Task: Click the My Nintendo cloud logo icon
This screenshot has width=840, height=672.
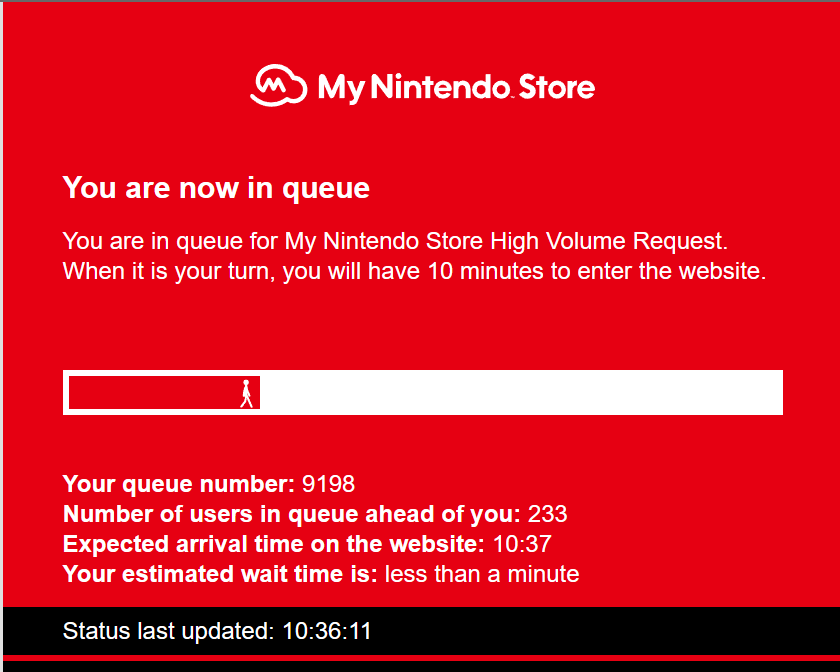Action: pyautogui.click(x=278, y=87)
